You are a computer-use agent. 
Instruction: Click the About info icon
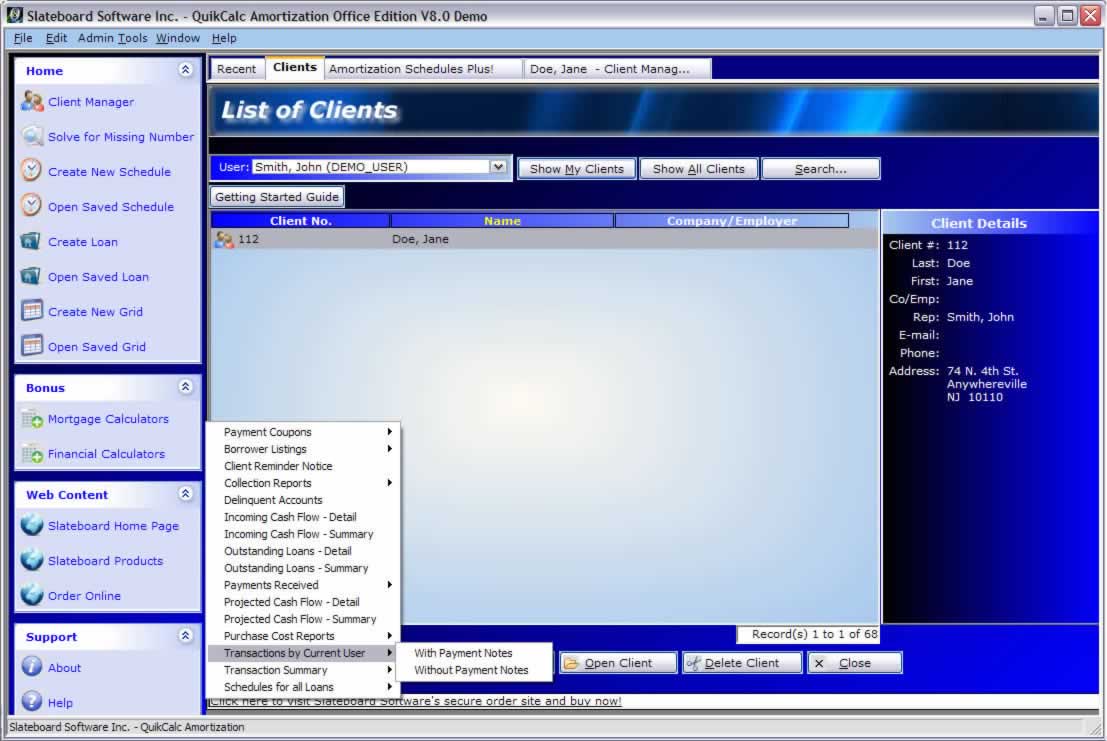(32, 667)
